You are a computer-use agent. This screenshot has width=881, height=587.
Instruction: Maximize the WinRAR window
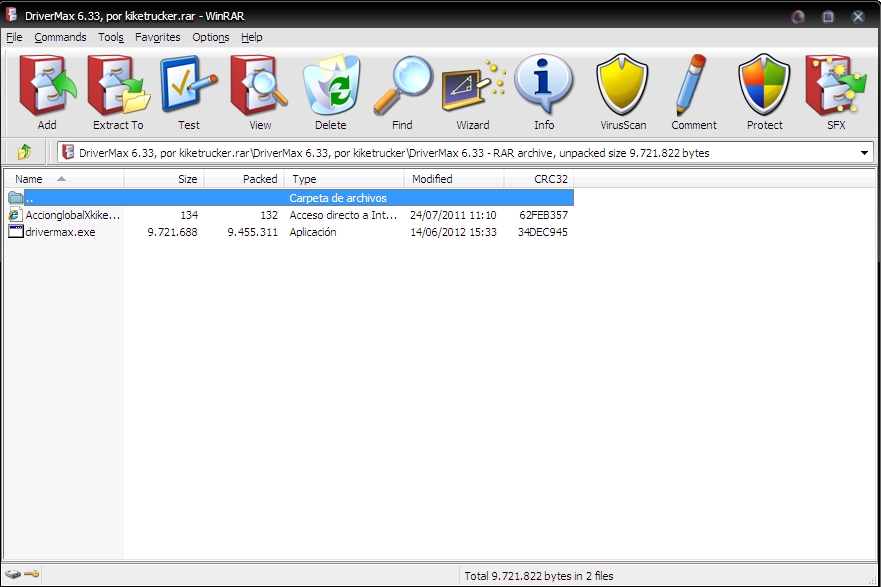[828, 16]
